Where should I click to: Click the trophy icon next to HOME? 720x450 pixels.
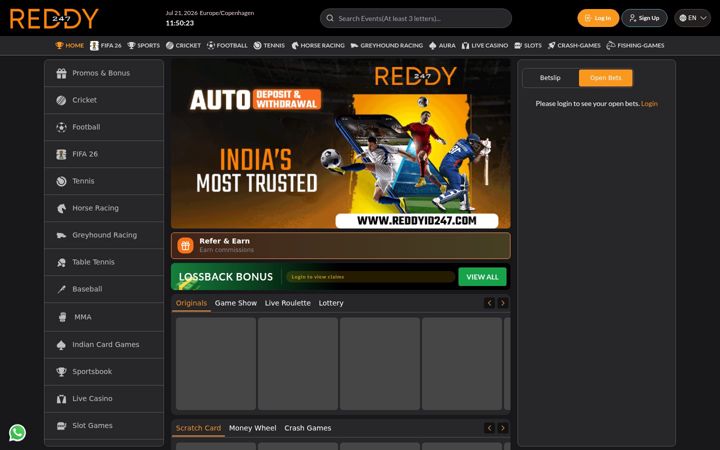(59, 45)
